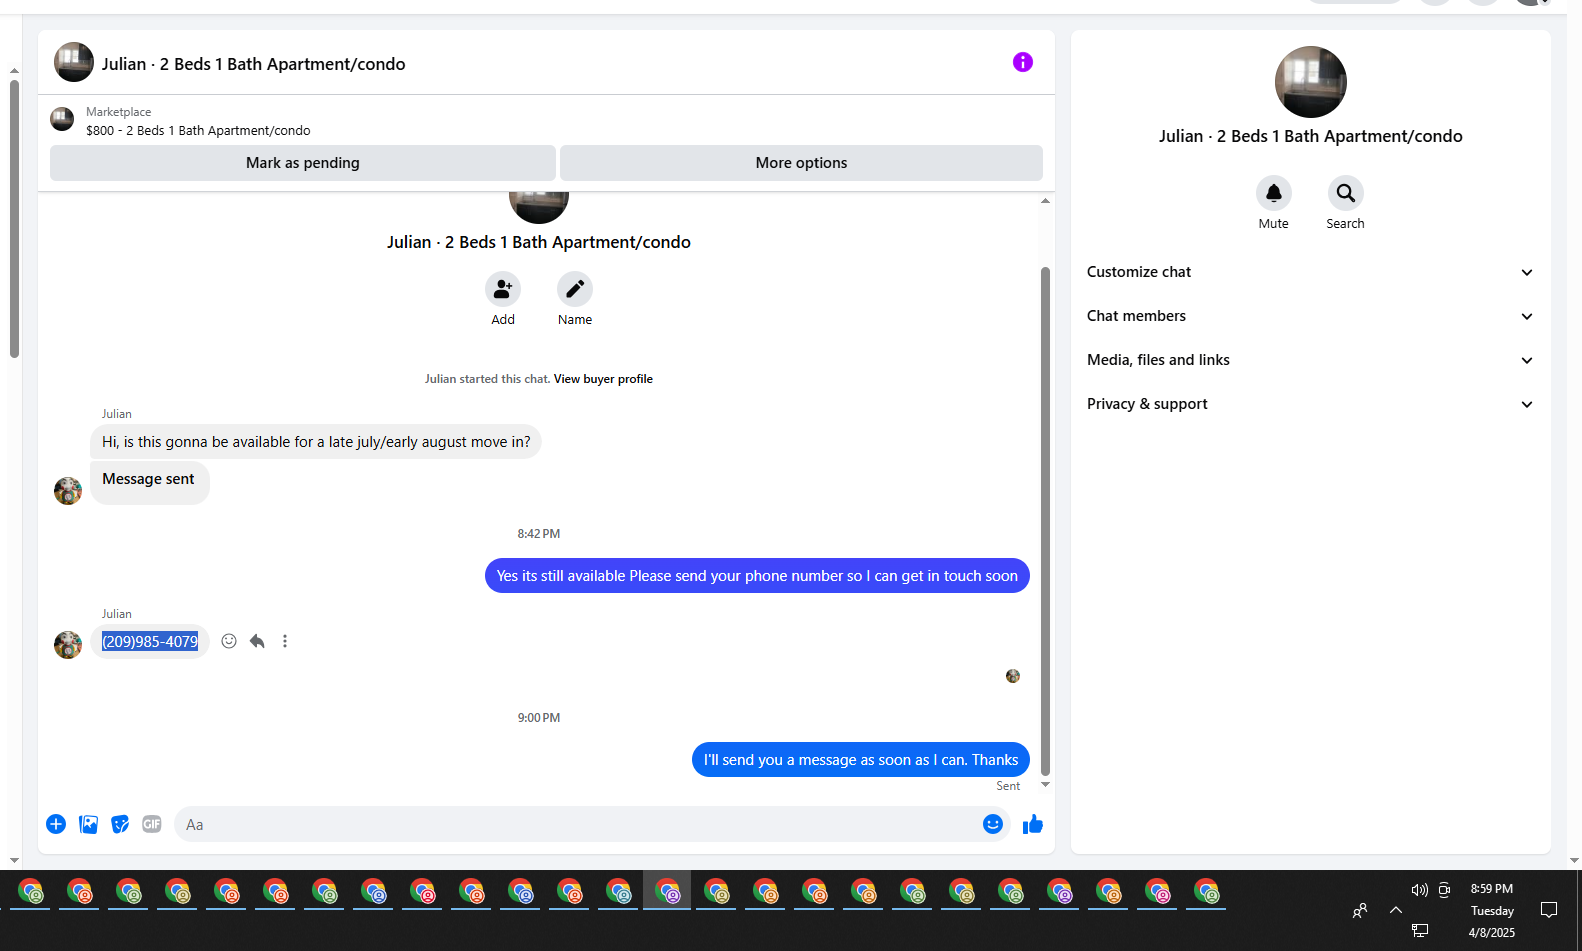Open the emoji picker
1582x951 pixels.
pyautogui.click(x=993, y=824)
